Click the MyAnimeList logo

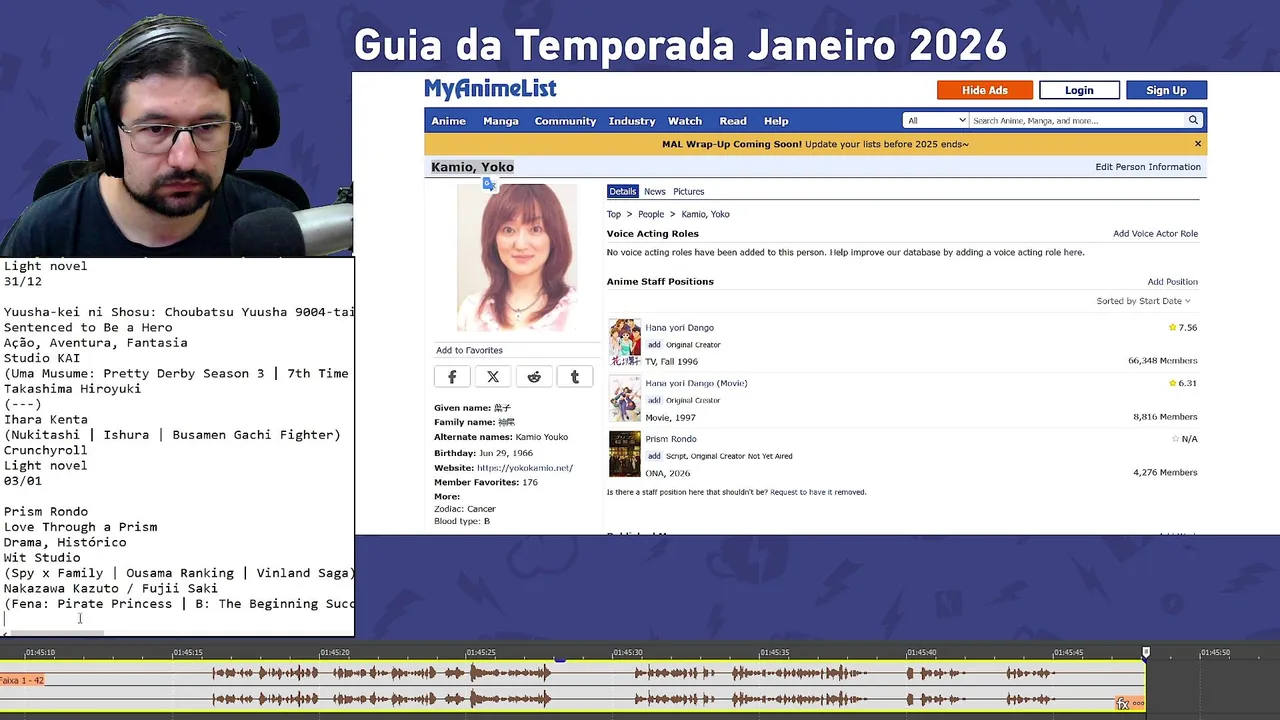490,89
